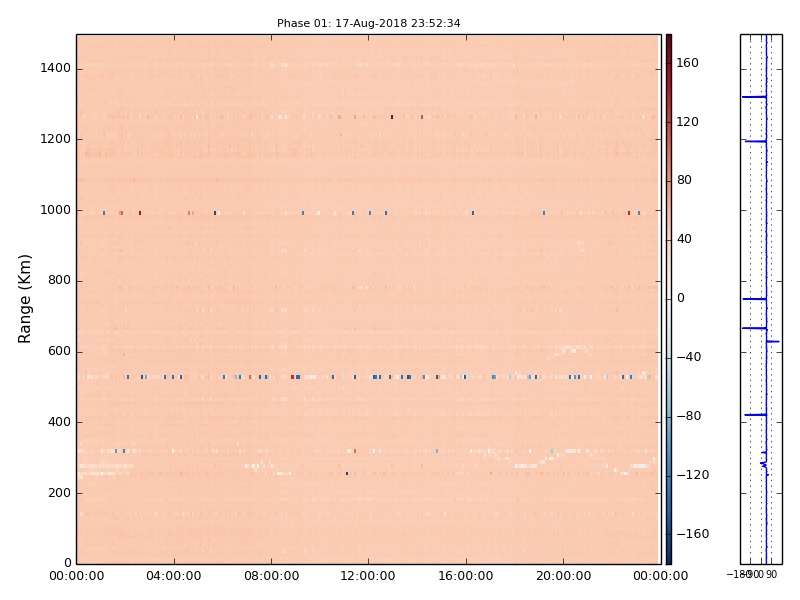This screenshot has width=800, height=600.
Task: Click inside the main phase heatmap
Action: [369, 299]
